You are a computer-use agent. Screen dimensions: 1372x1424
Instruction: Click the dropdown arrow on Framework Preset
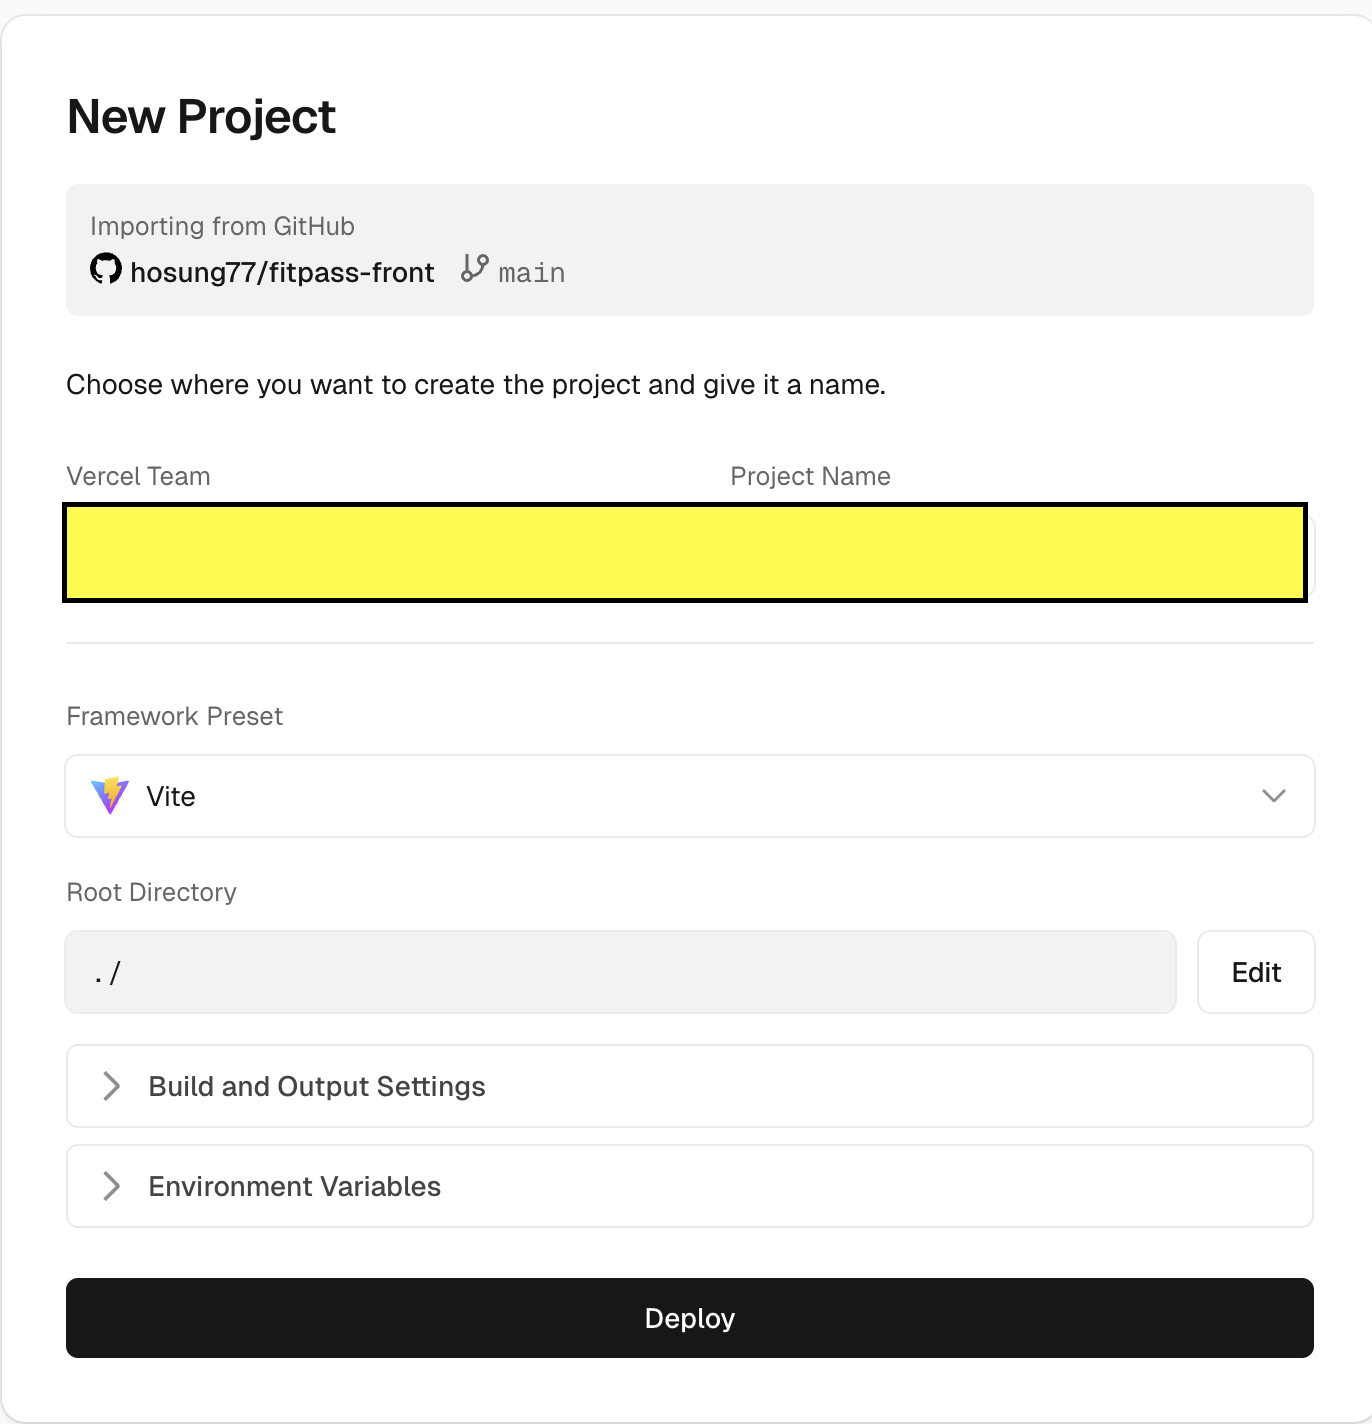click(1272, 796)
